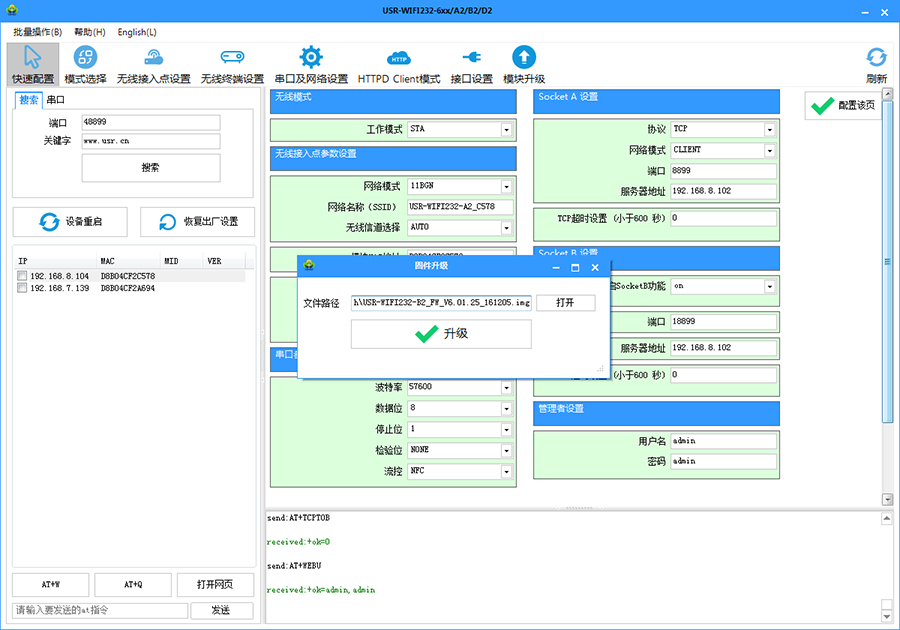
Task: Open the 批量操作(B) menu
Action: pyautogui.click(x=37, y=32)
